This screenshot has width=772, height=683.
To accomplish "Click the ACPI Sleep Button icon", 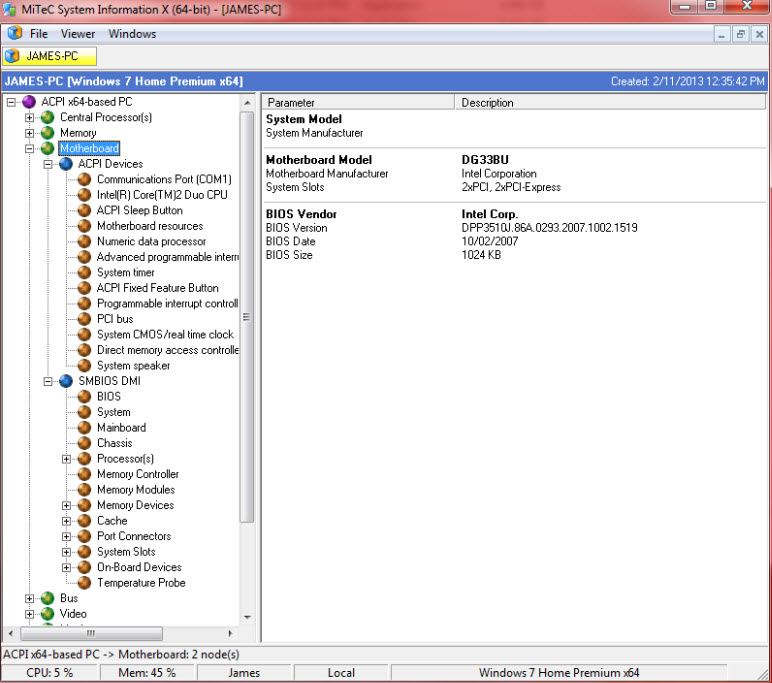I will click(x=85, y=211).
